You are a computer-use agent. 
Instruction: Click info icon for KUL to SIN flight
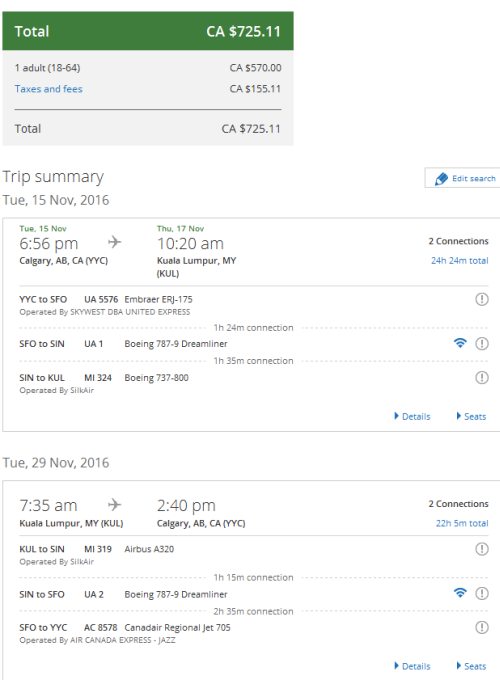pos(482,549)
